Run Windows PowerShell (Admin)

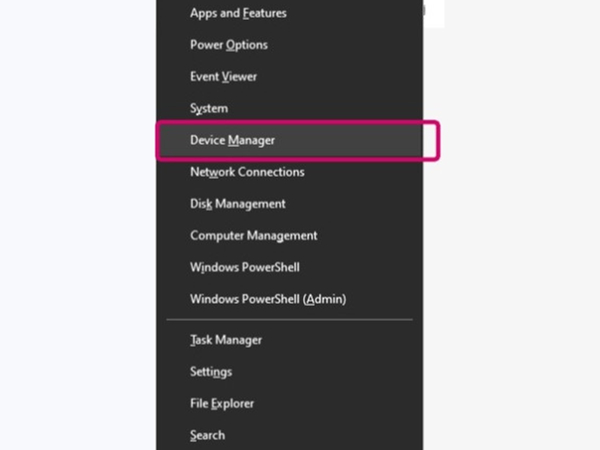pos(290,299)
